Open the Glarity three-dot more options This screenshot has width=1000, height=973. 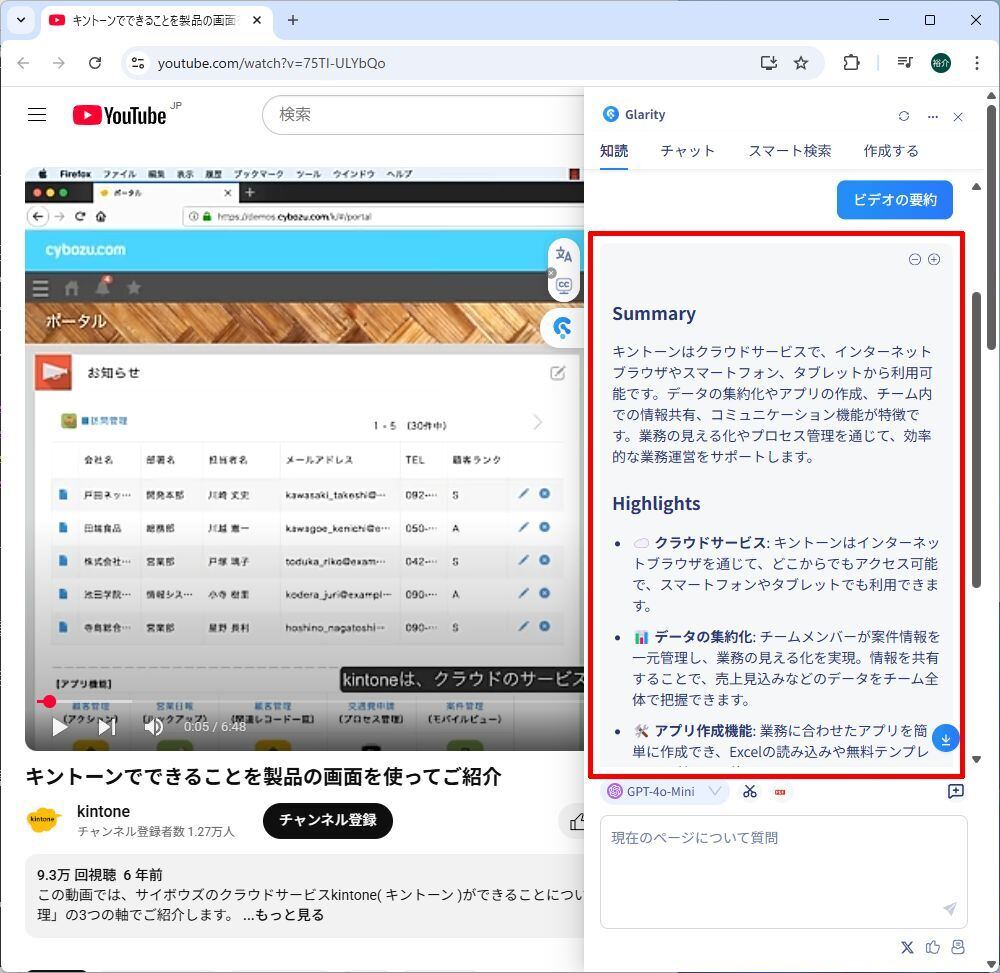(x=932, y=117)
